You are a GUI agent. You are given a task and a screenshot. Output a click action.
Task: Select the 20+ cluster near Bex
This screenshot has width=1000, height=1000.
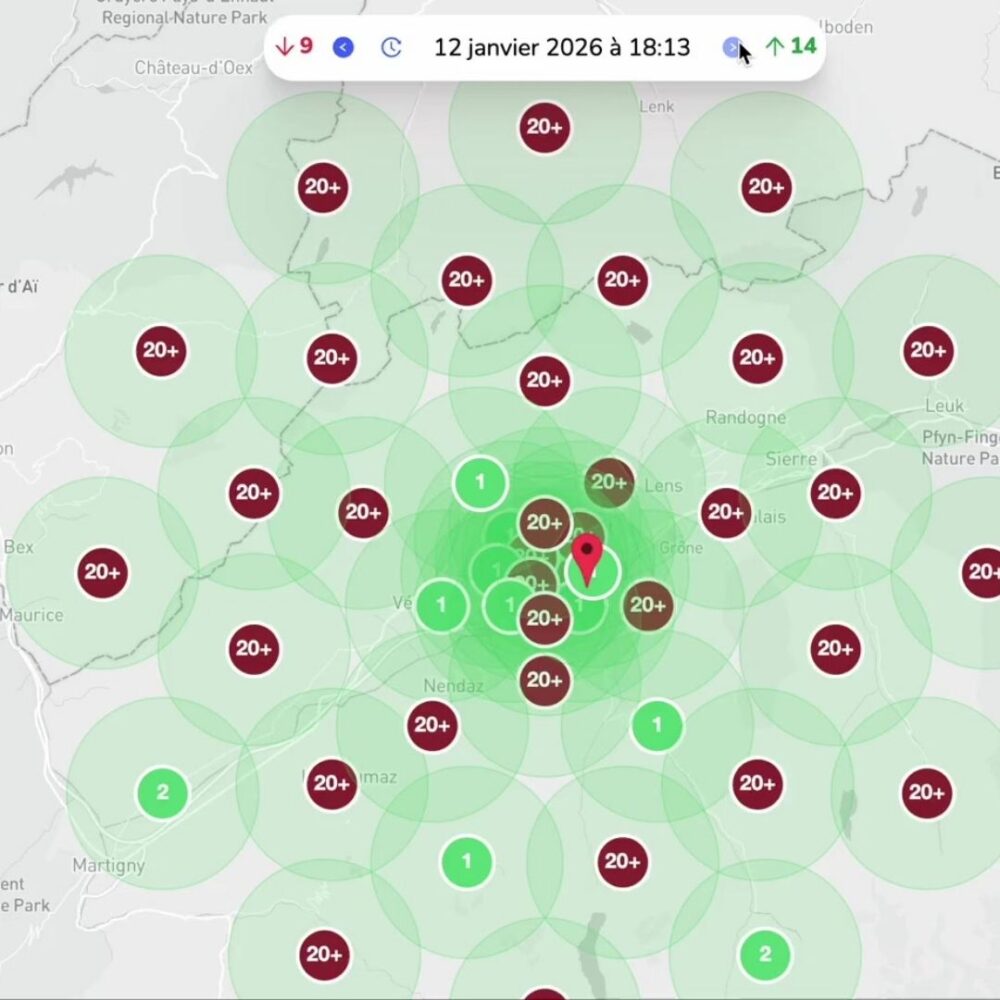[101, 573]
